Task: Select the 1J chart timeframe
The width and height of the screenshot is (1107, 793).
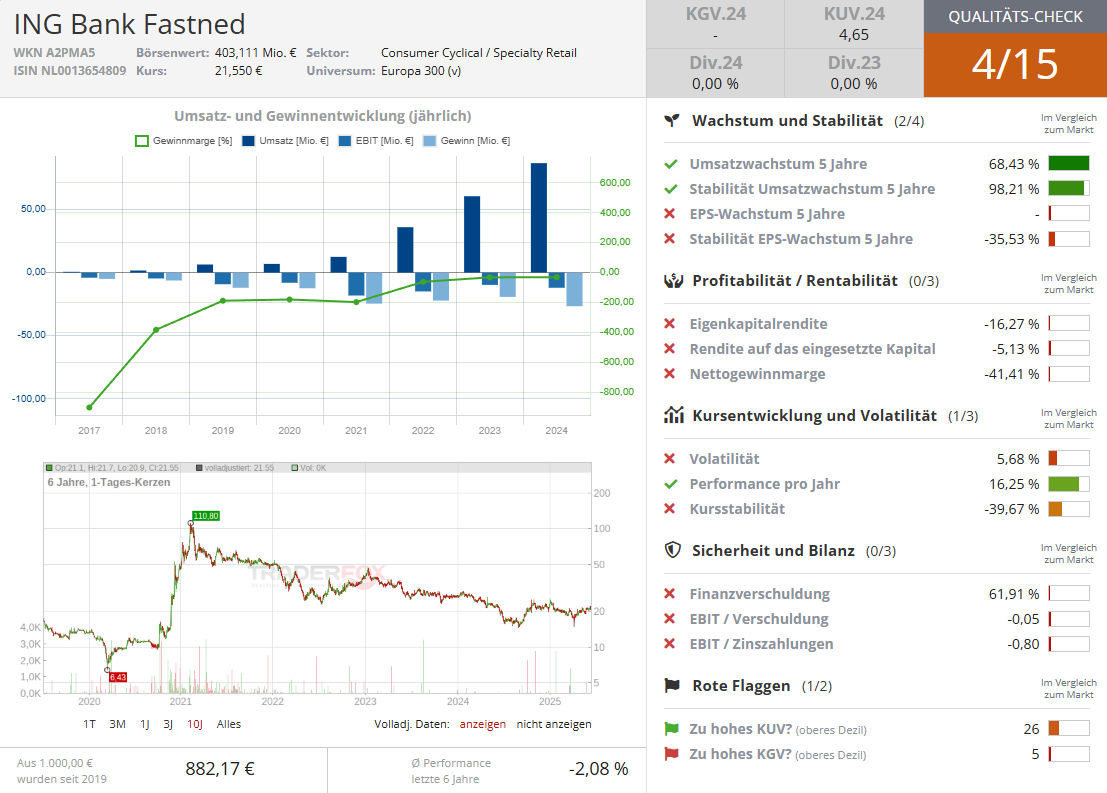Action: [x=145, y=724]
